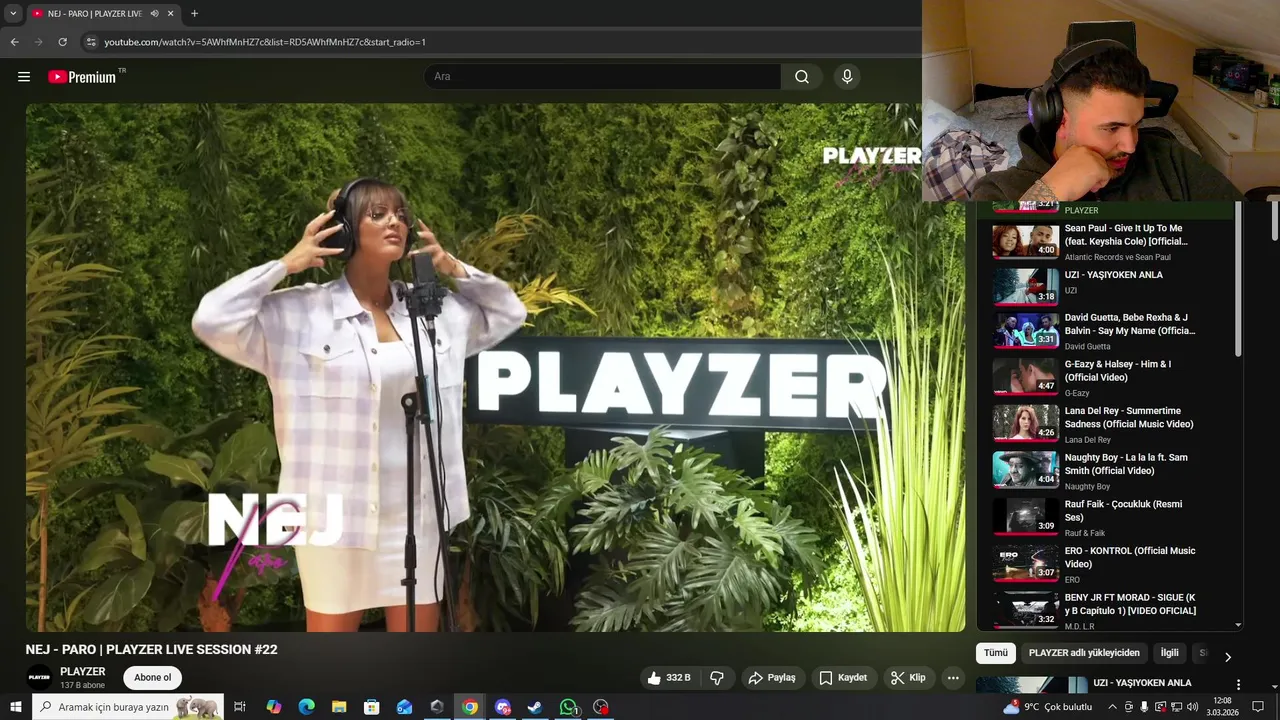
Task: Open UZI - YAŞIYOKEN ANLA playlist thumbnail
Action: coord(1025,285)
